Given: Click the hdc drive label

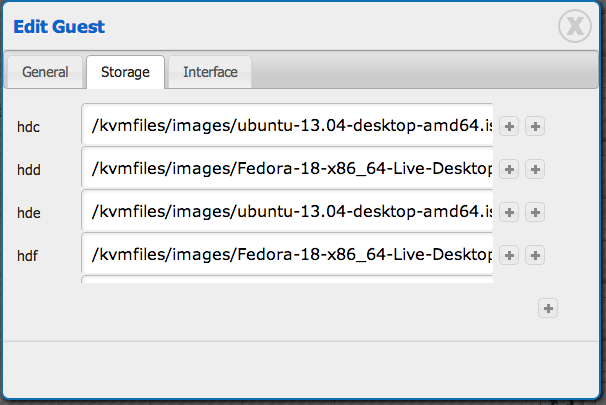Looking at the screenshot, I should point(28,127).
